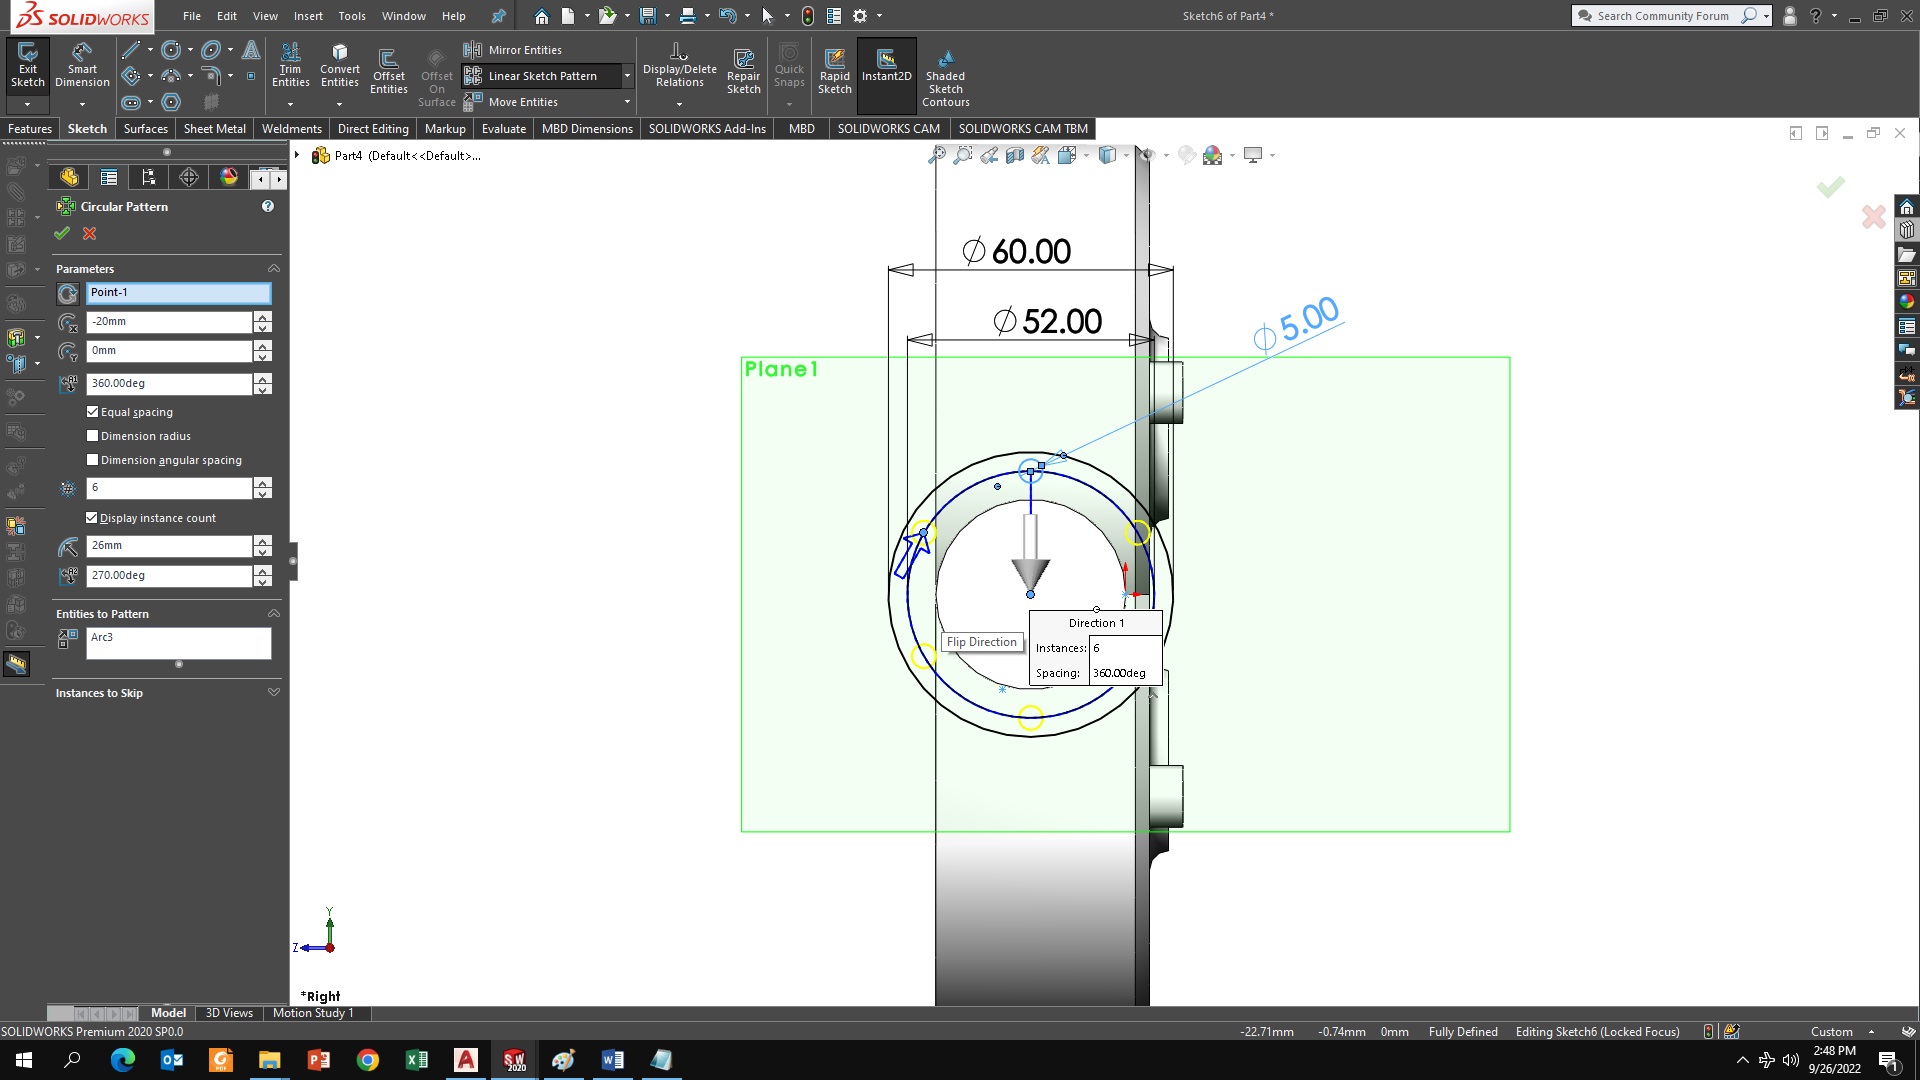The height and width of the screenshot is (1080, 1920).
Task: Select the Smart Dimension tool
Action: pyautogui.click(x=82, y=64)
